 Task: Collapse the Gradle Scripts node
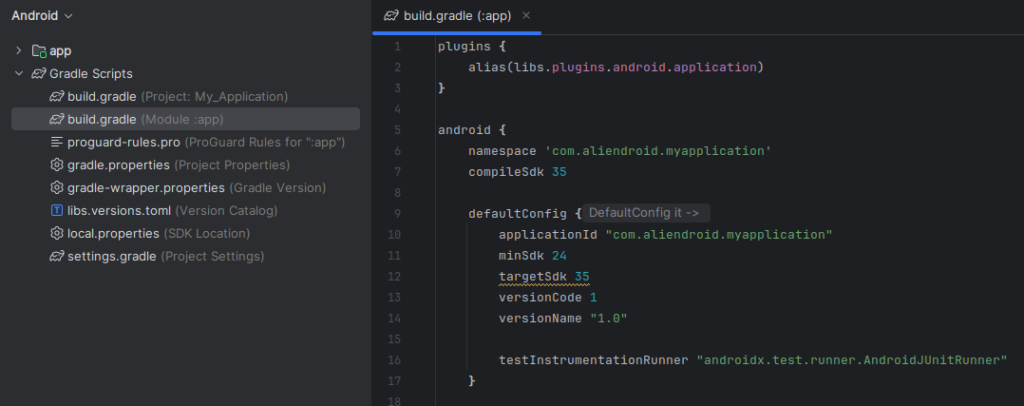pyautogui.click(x=18, y=73)
